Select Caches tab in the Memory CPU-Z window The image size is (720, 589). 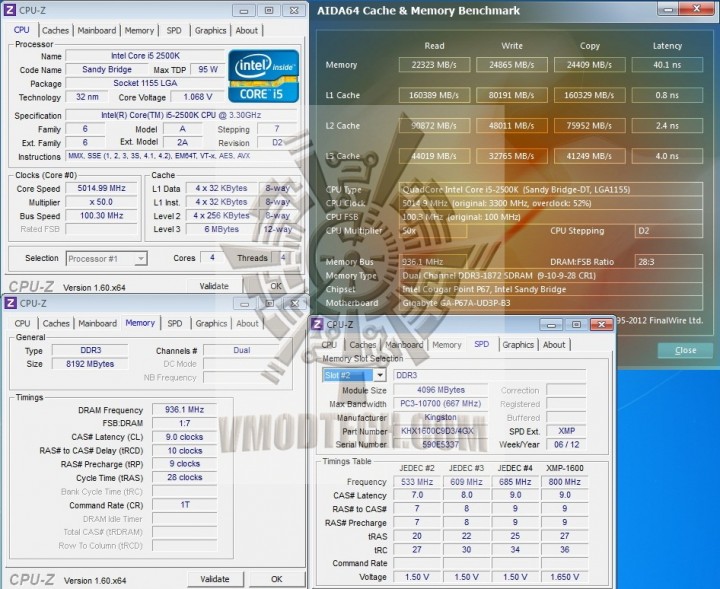pos(56,324)
